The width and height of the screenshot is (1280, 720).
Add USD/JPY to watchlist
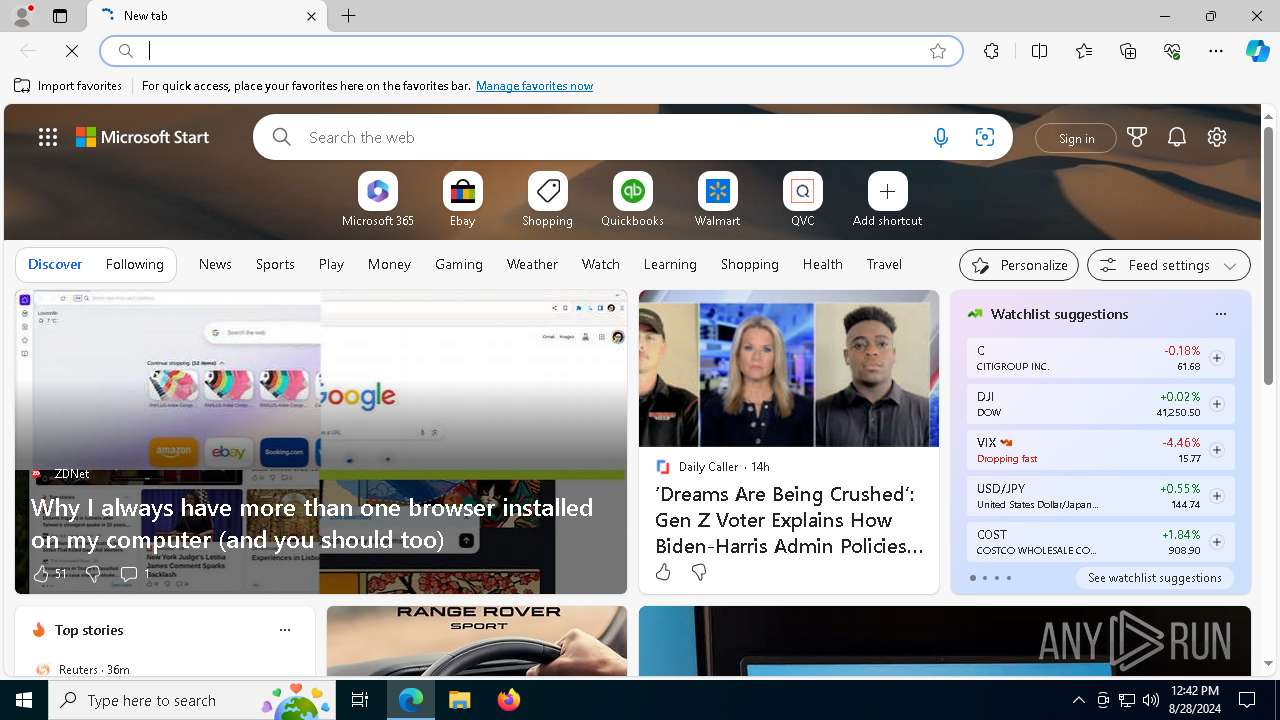pyautogui.click(x=1216, y=496)
